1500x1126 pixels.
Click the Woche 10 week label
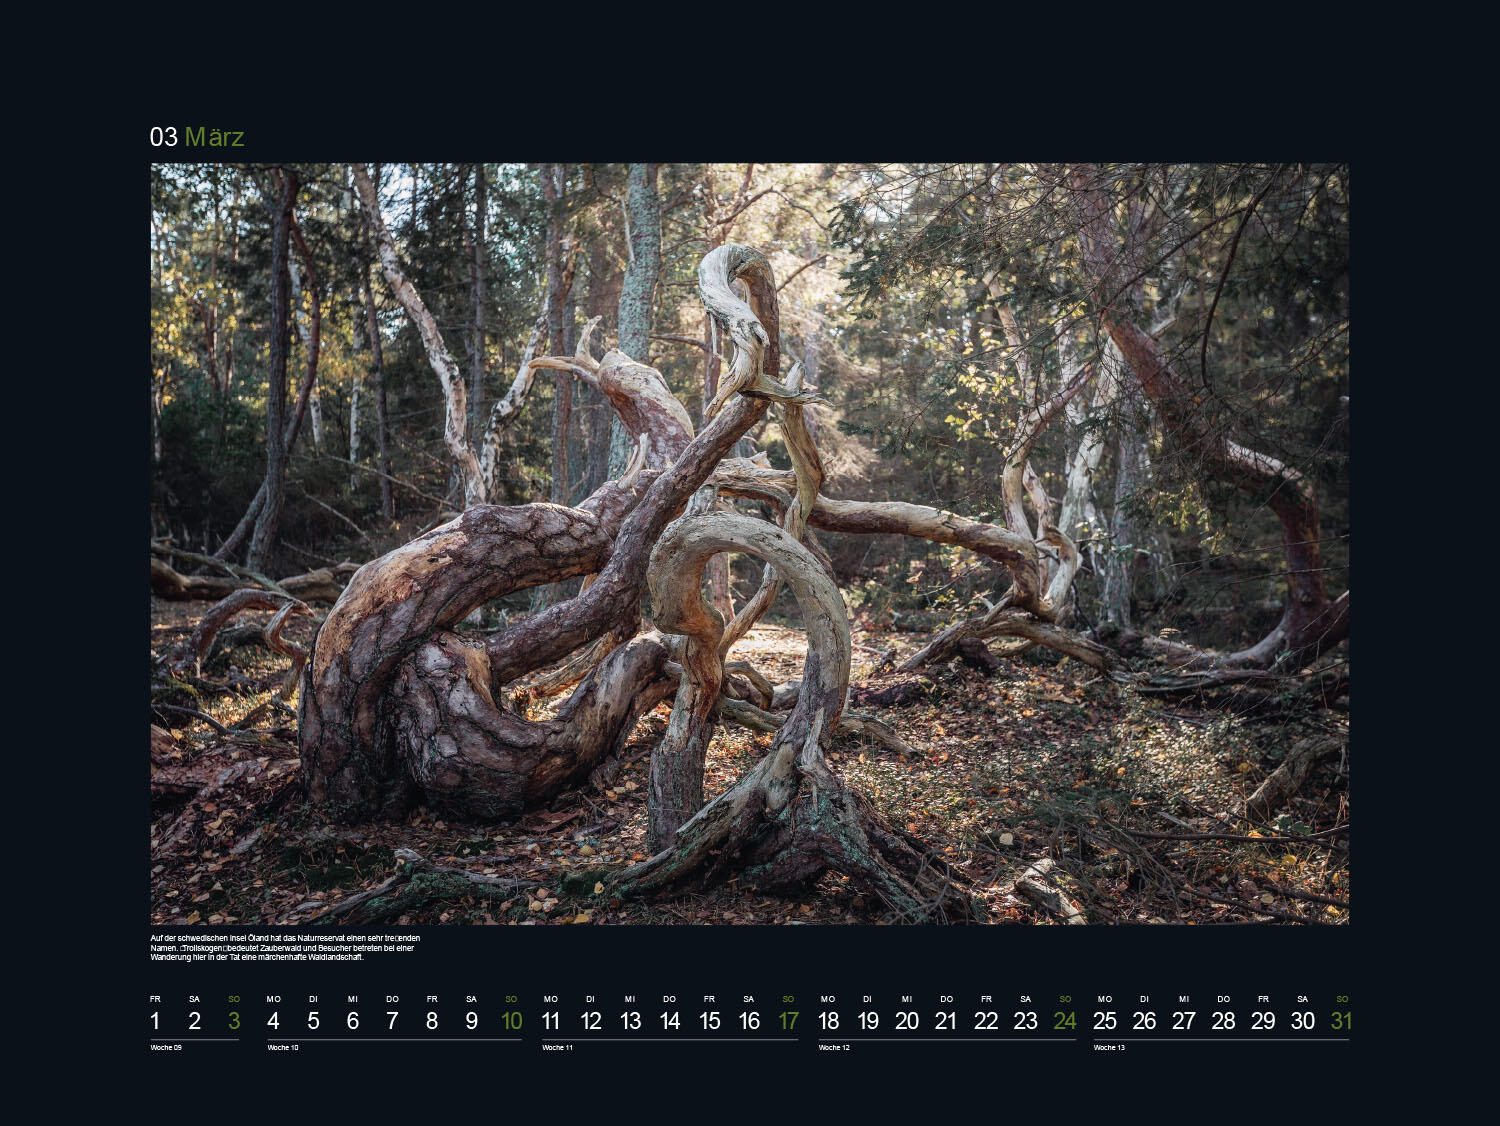[282, 1048]
